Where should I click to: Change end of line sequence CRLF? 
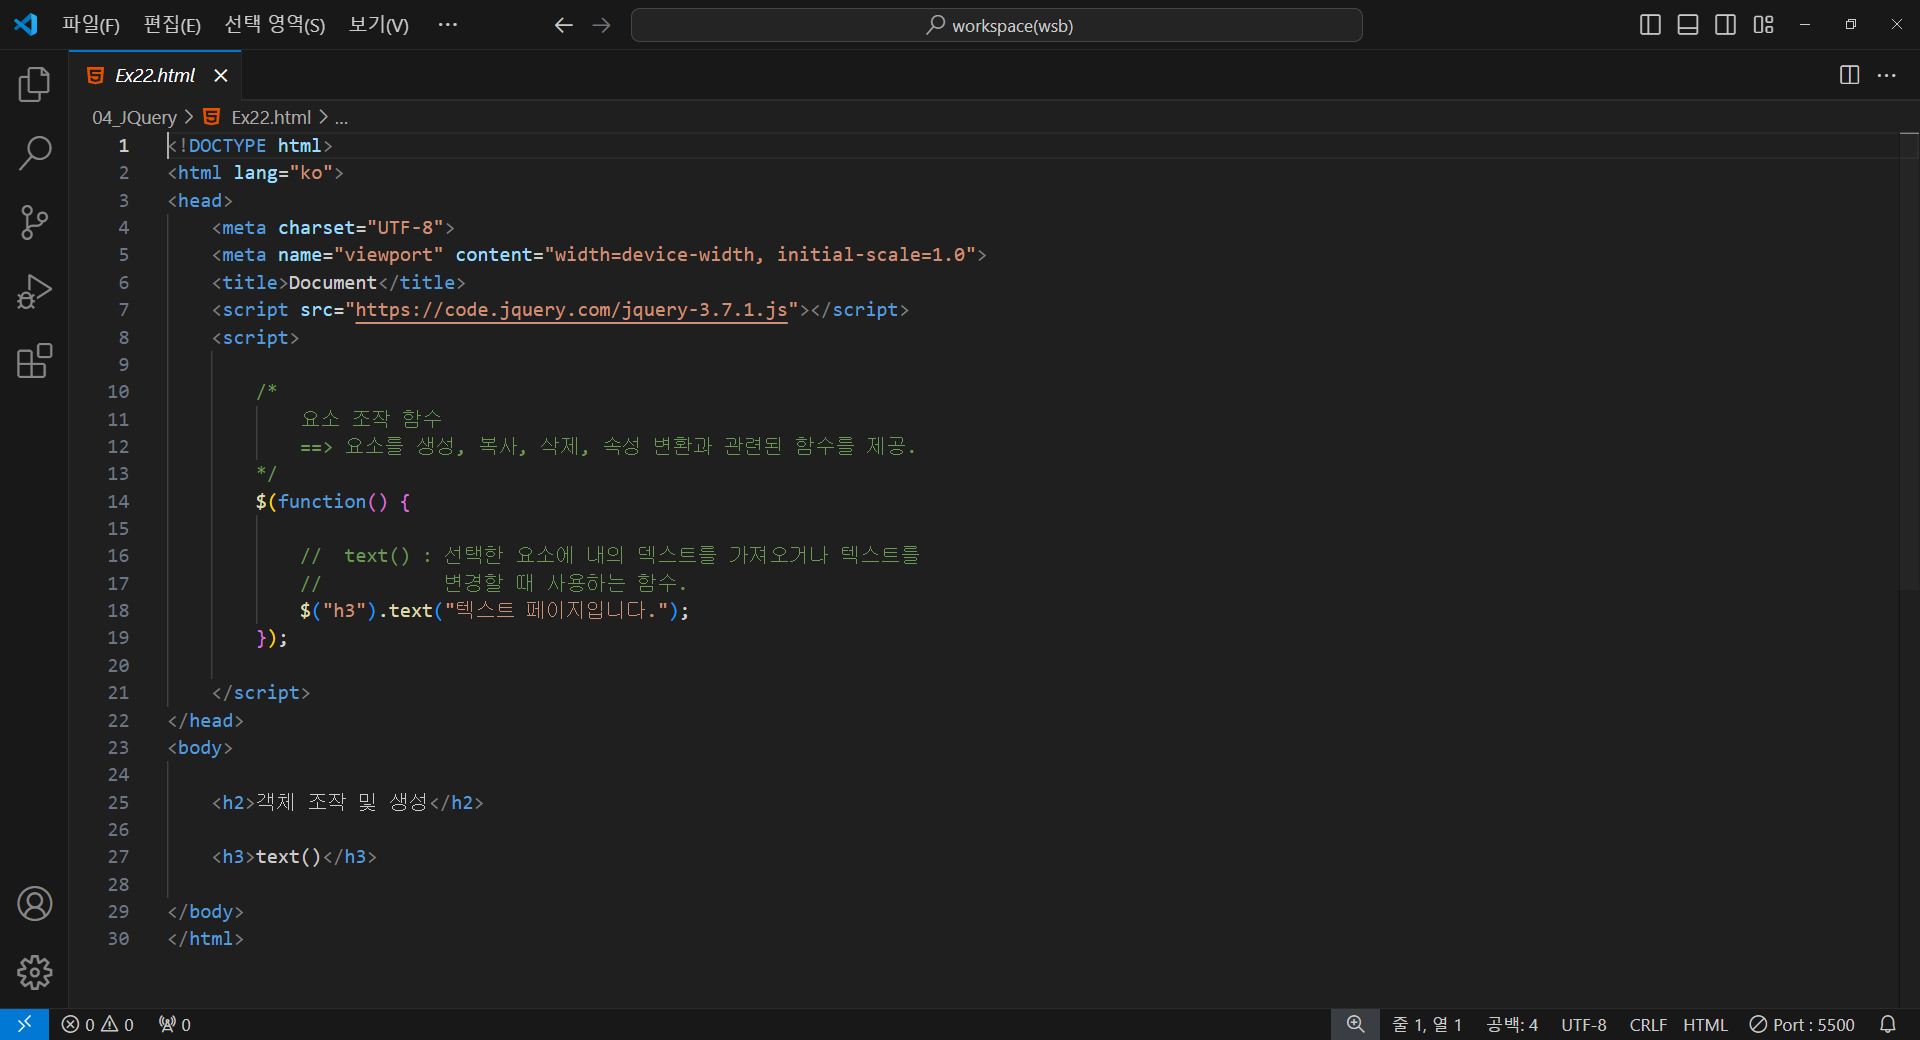(x=1648, y=1024)
